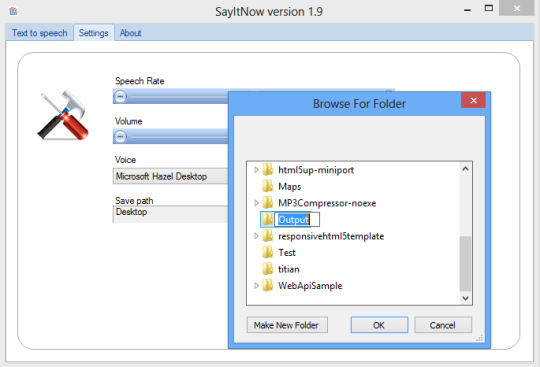Click the Speech Rate slider track

pos(179,97)
